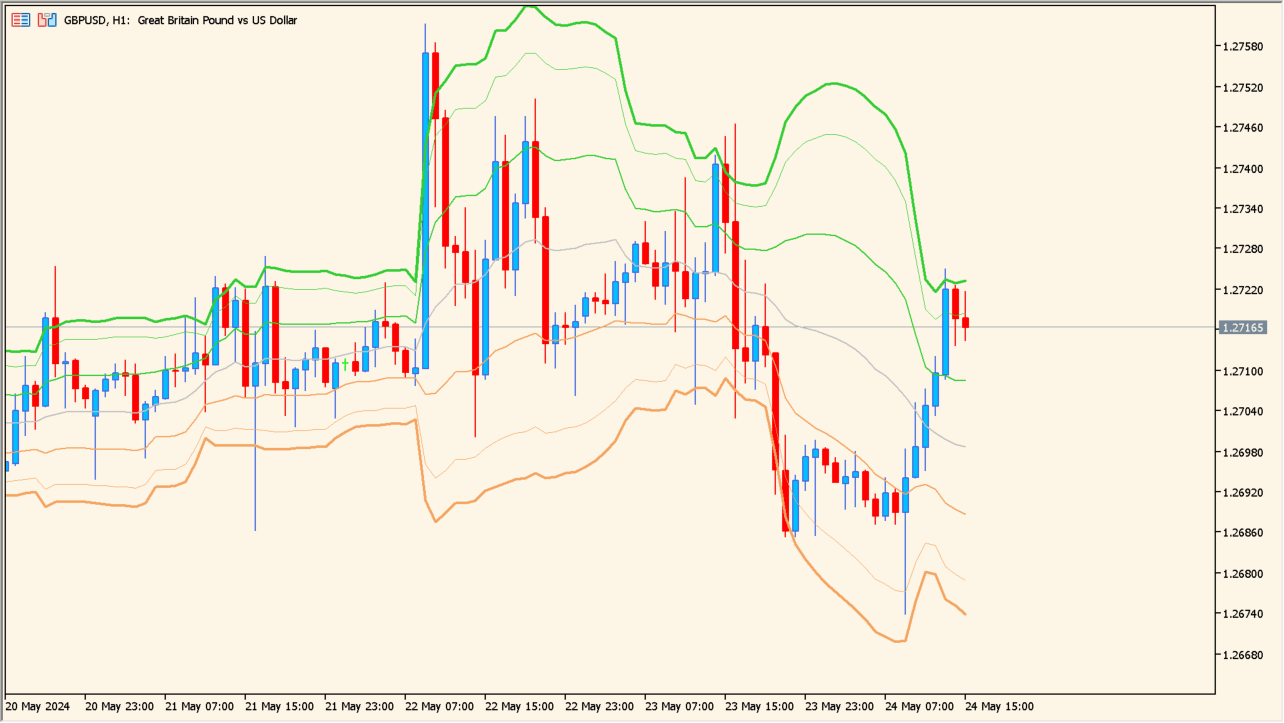Click the 24 May 07:00 time label
Viewport: 1284px width, 723px height.
click(919, 706)
